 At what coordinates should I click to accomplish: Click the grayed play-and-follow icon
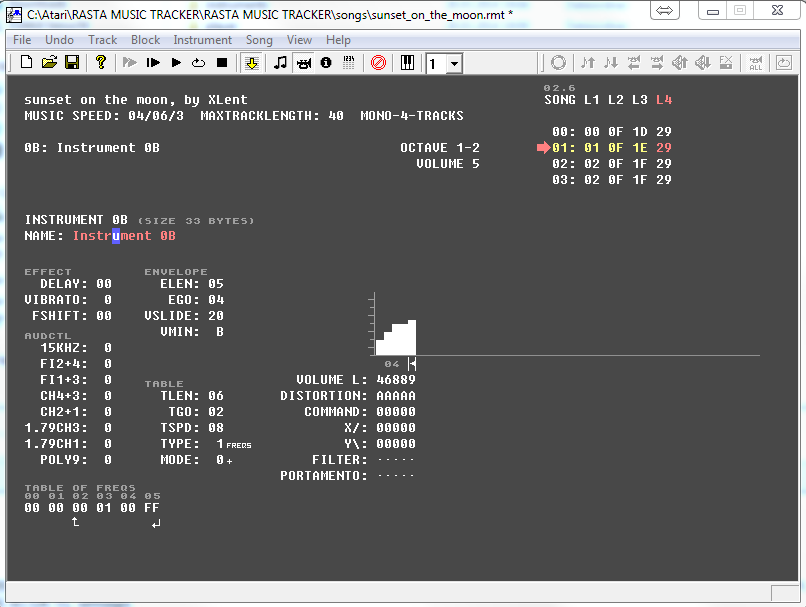pos(130,63)
